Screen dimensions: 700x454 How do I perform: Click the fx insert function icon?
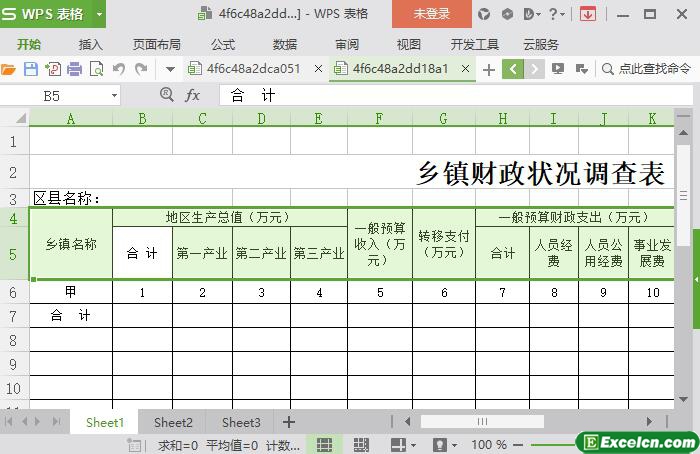pyautogui.click(x=192, y=95)
